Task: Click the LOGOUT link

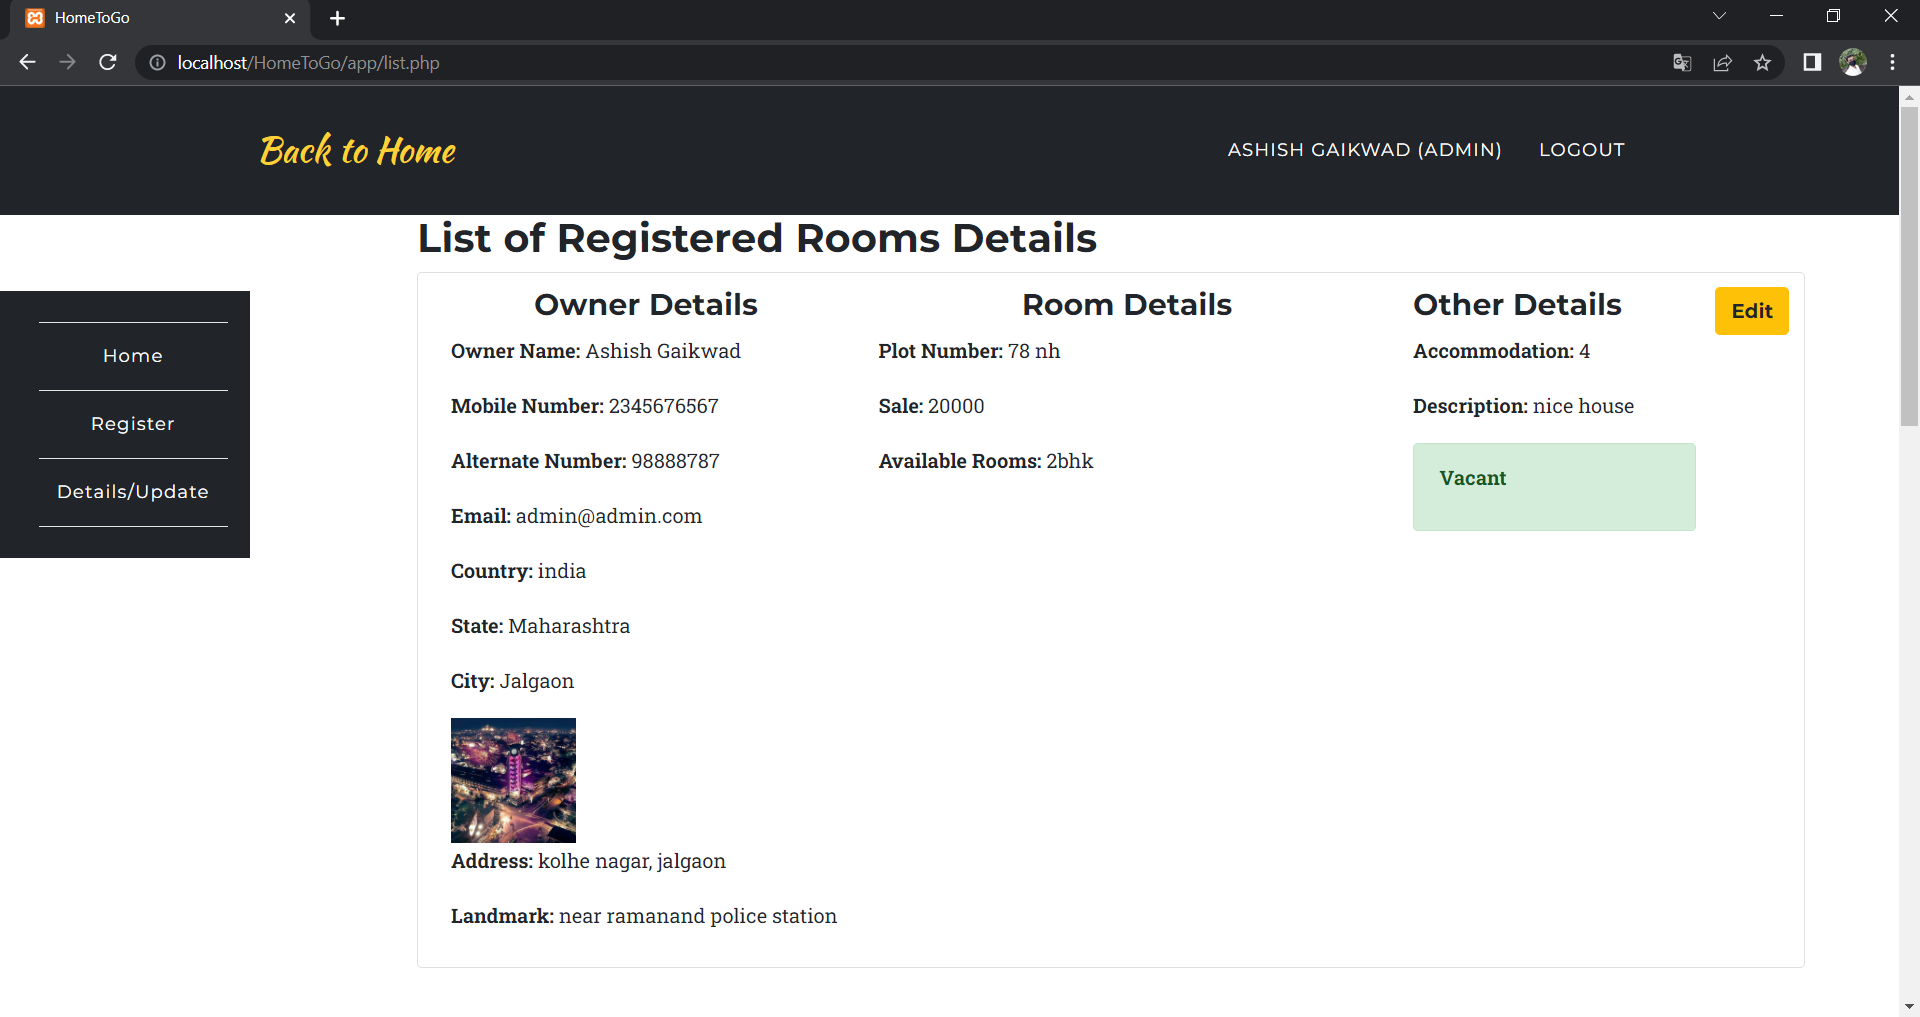Action: pyautogui.click(x=1581, y=149)
